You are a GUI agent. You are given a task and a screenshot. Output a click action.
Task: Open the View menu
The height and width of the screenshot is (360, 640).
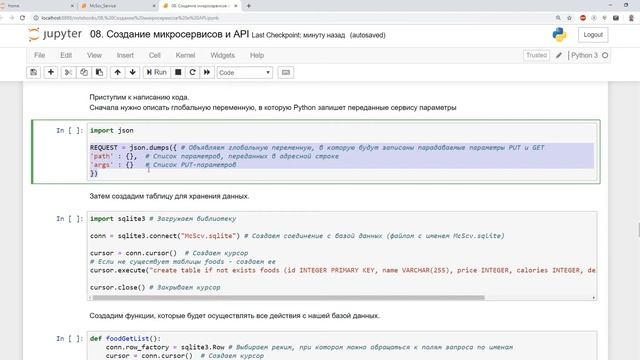[94, 55]
